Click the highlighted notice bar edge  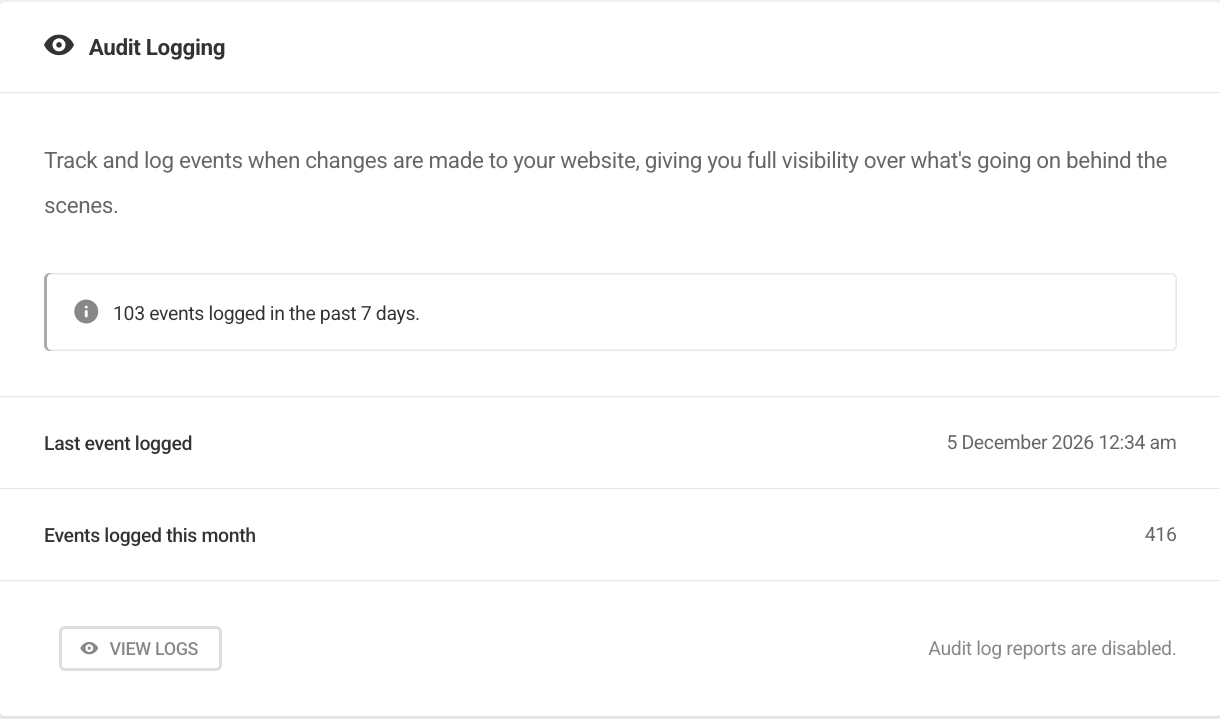click(45, 311)
